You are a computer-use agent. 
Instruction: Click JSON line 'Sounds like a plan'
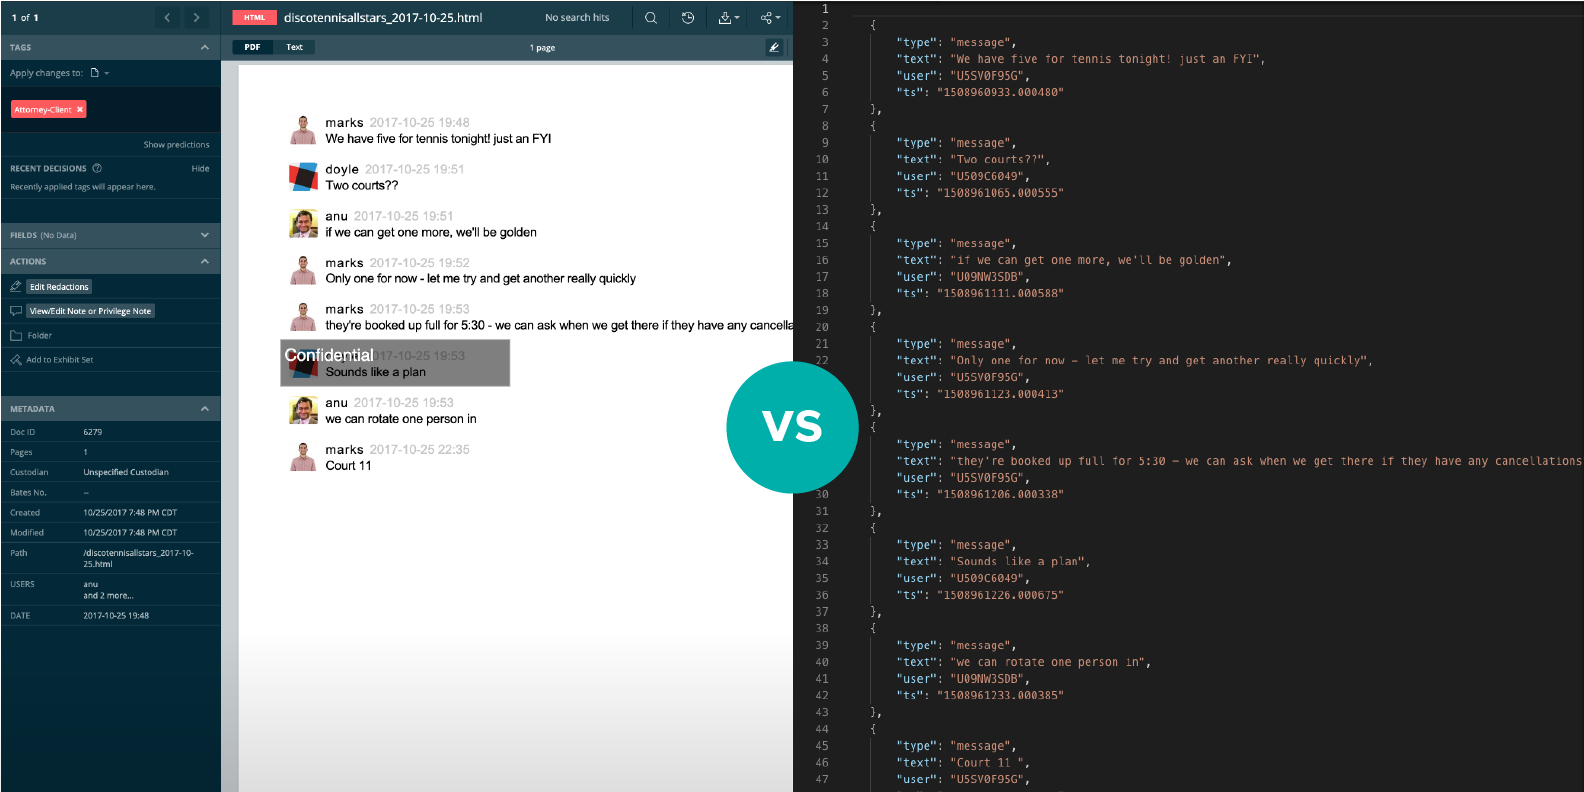pos(993,561)
